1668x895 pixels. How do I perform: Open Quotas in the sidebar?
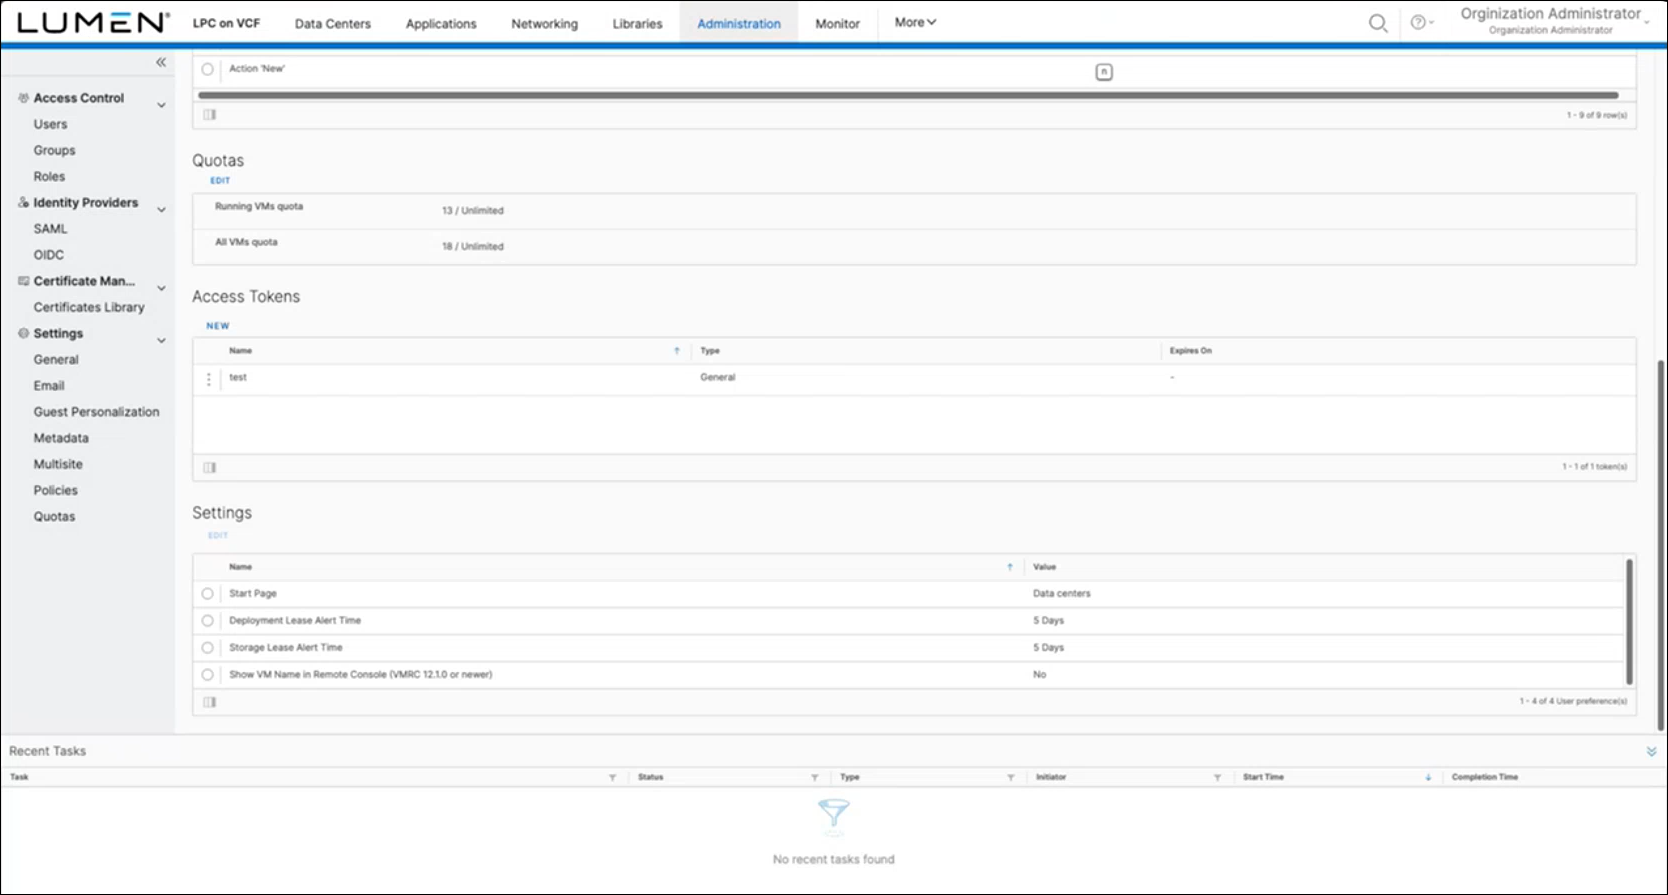(x=54, y=516)
